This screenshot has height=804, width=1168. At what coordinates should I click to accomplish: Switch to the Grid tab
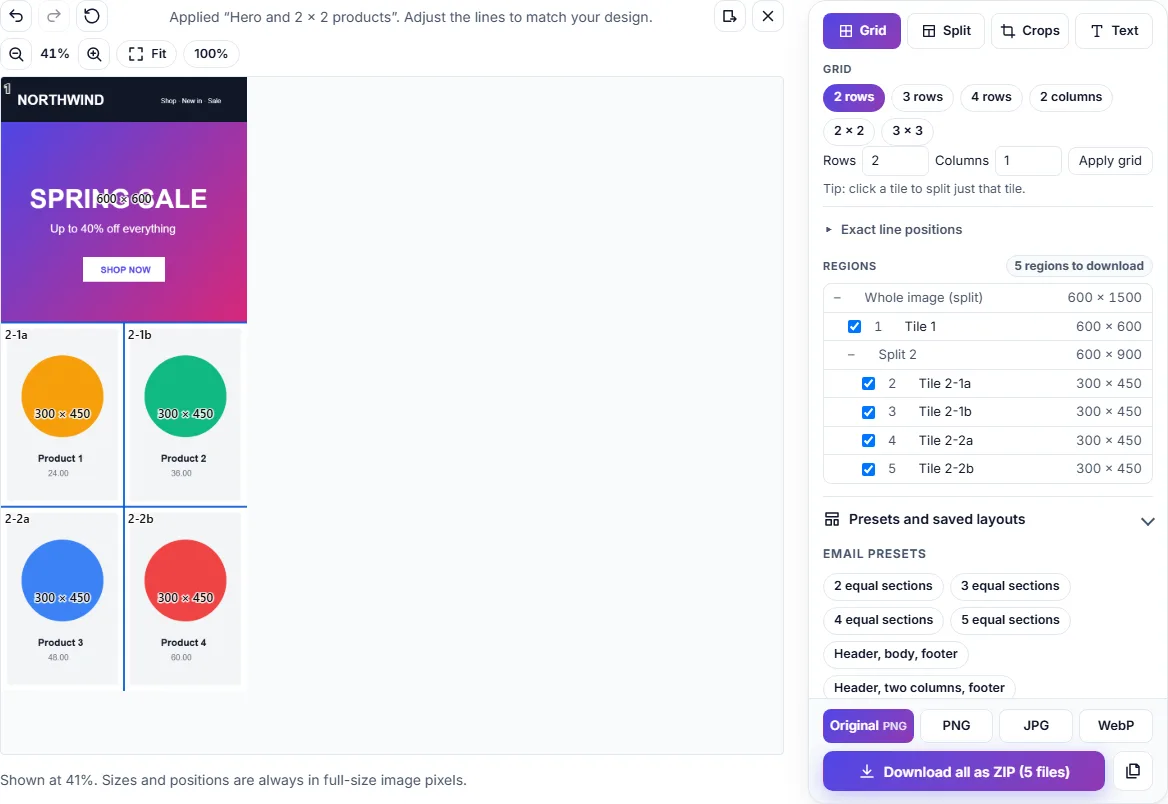click(862, 31)
